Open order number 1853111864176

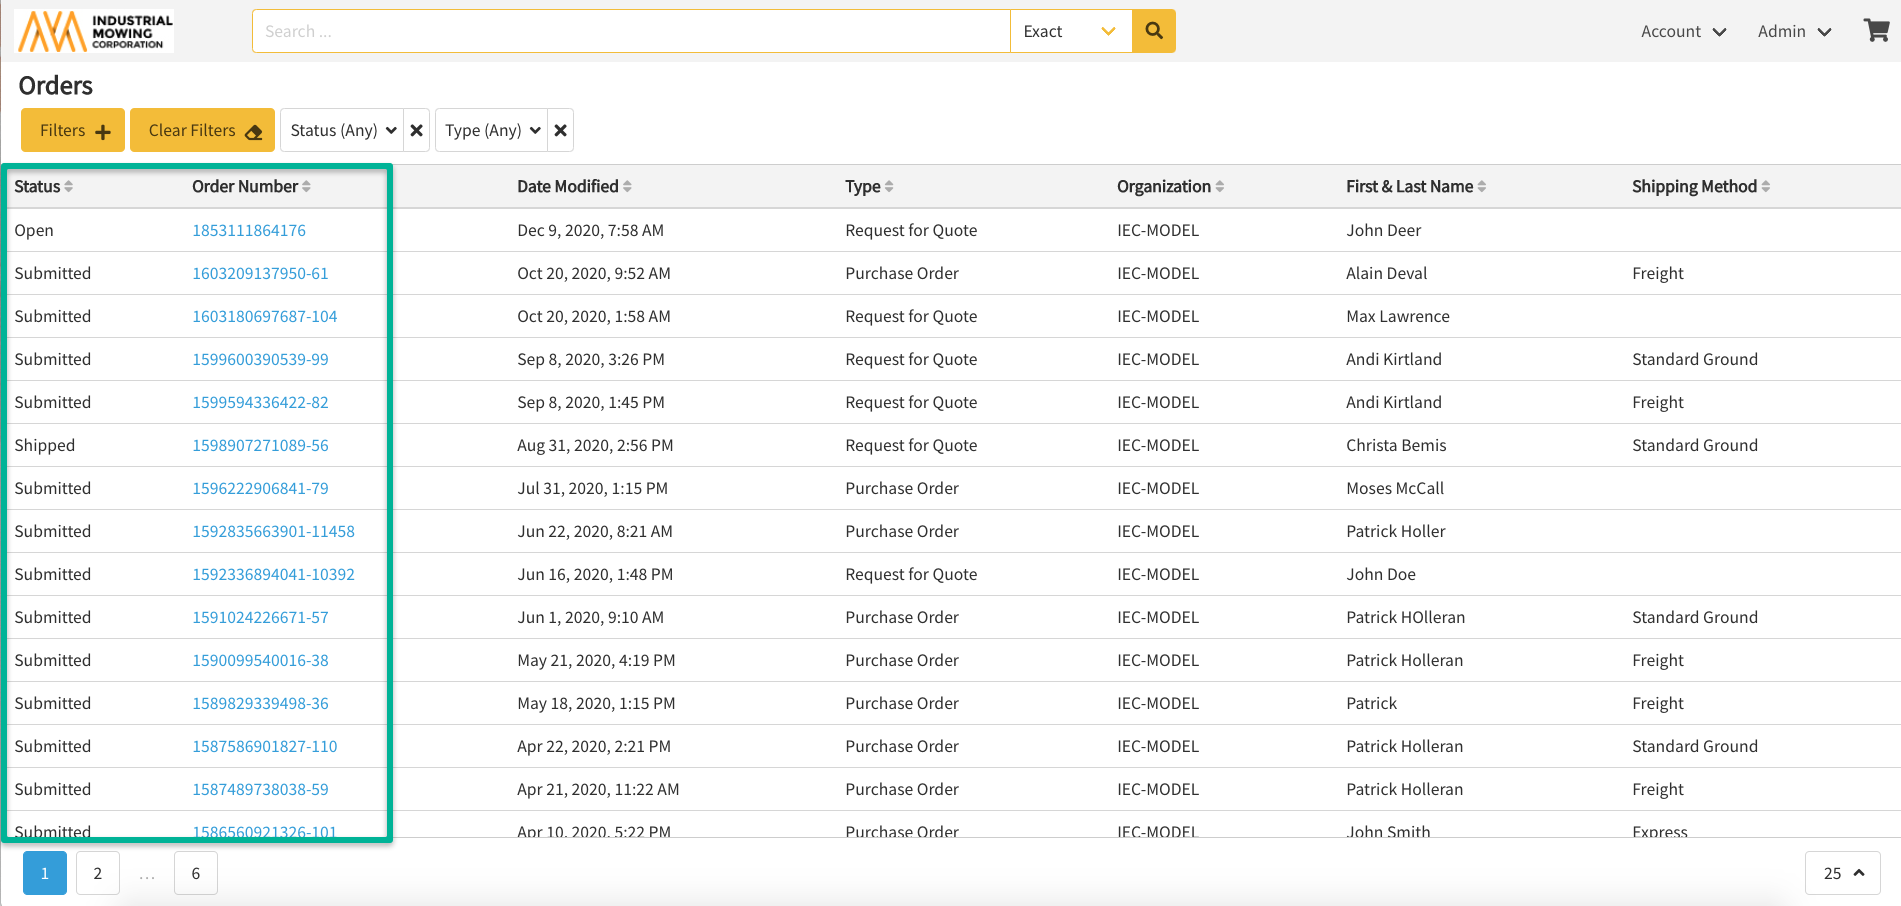pos(249,230)
